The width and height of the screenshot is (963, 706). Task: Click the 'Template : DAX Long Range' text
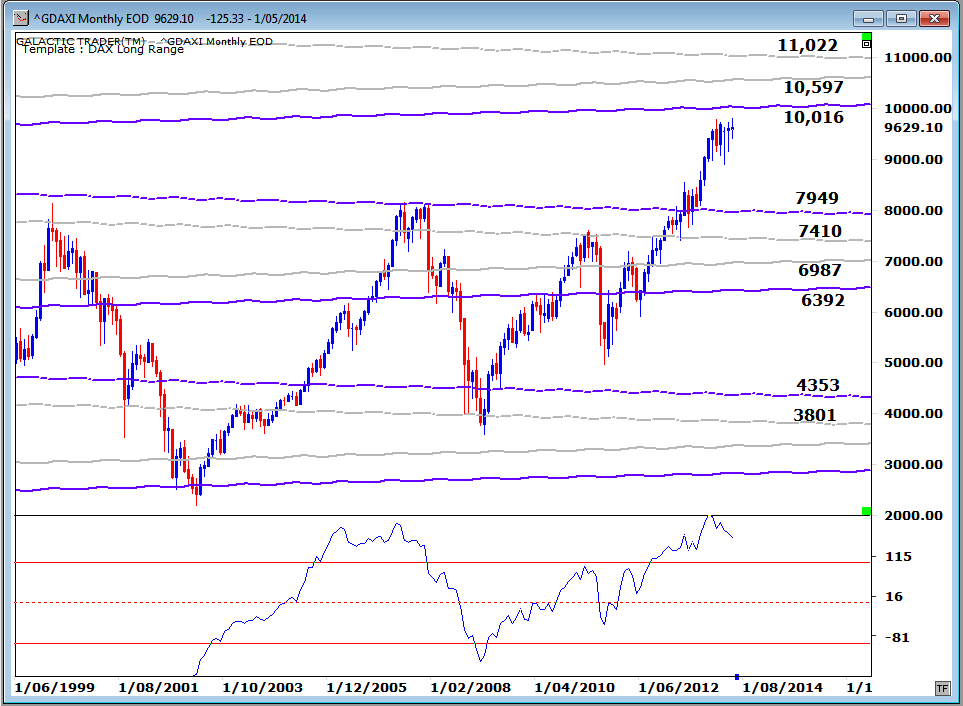[x=103, y=50]
